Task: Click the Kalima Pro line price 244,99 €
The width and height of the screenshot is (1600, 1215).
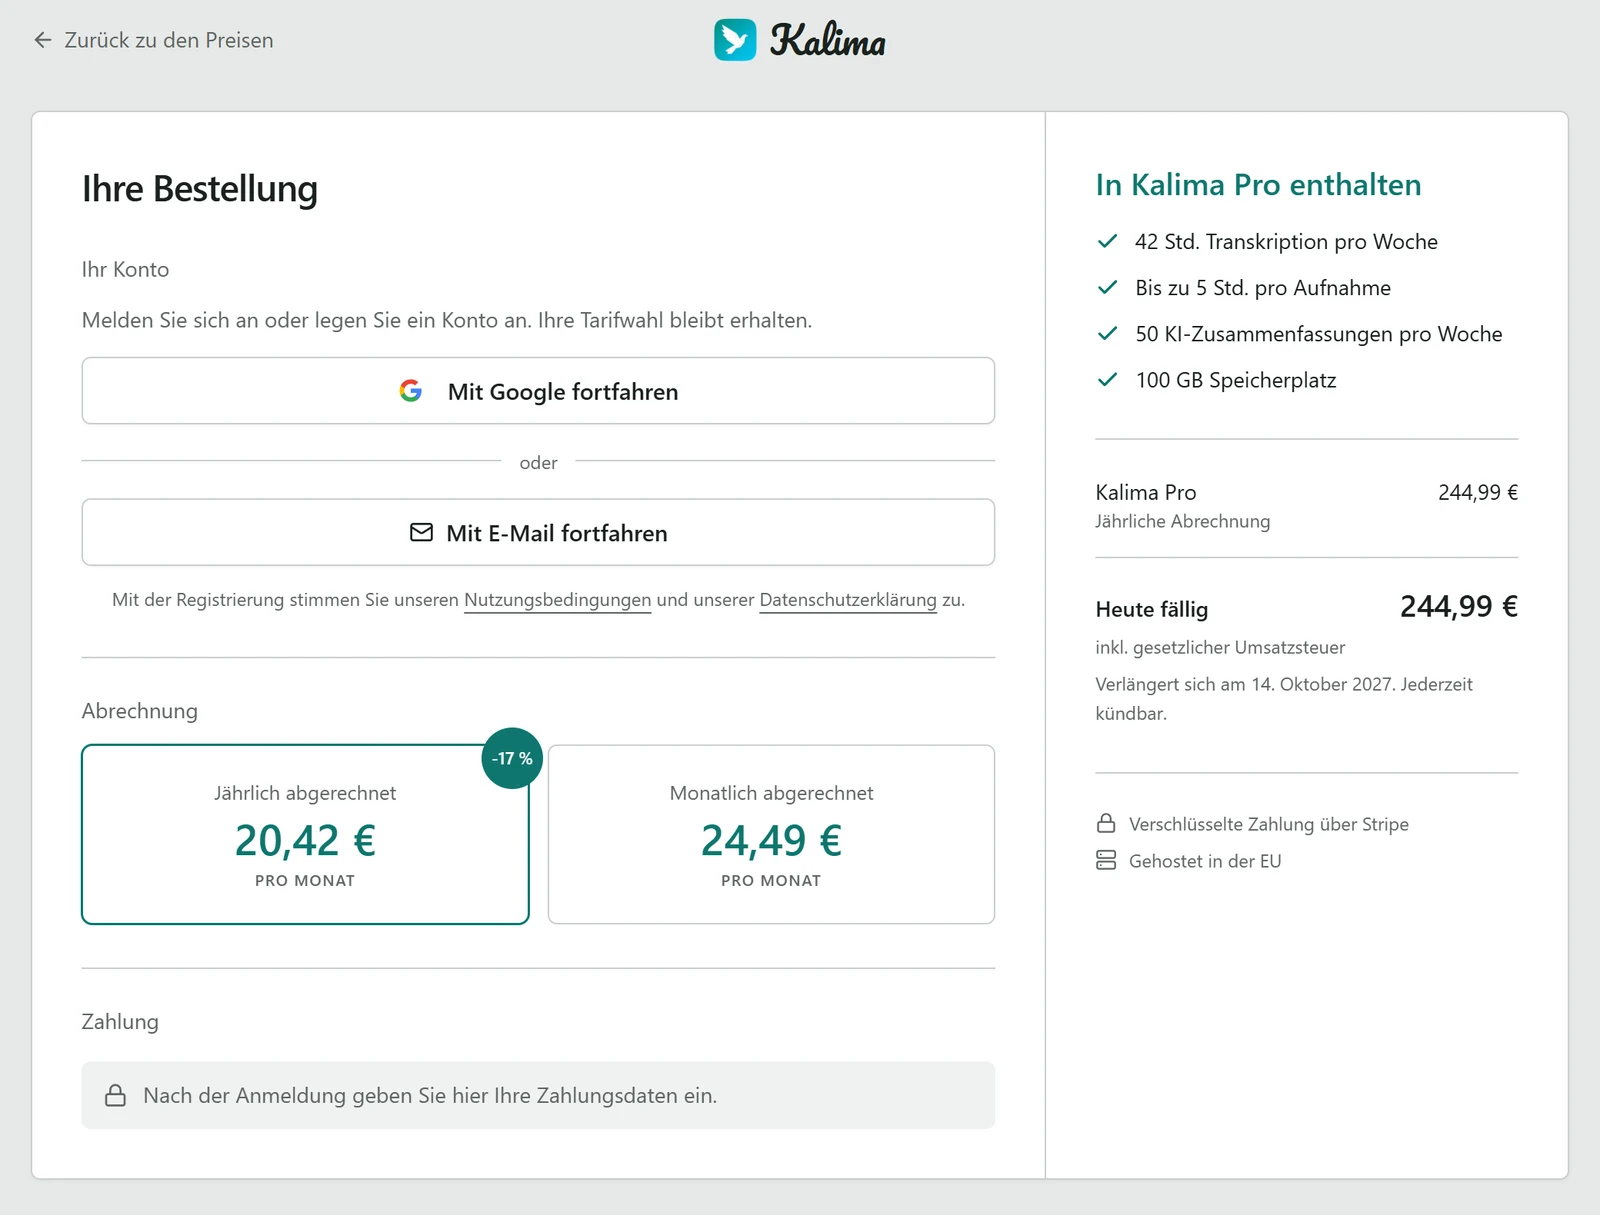Action: click(x=1477, y=492)
